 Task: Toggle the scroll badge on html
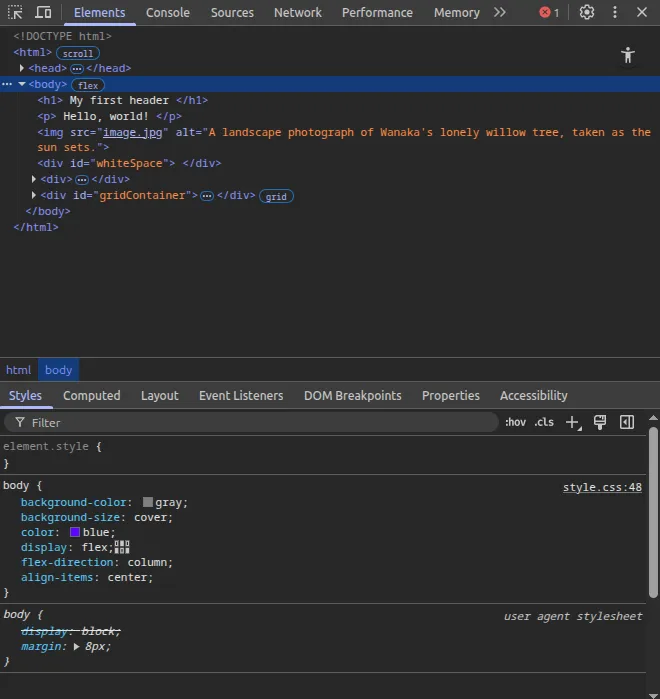pyautogui.click(x=78, y=53)
